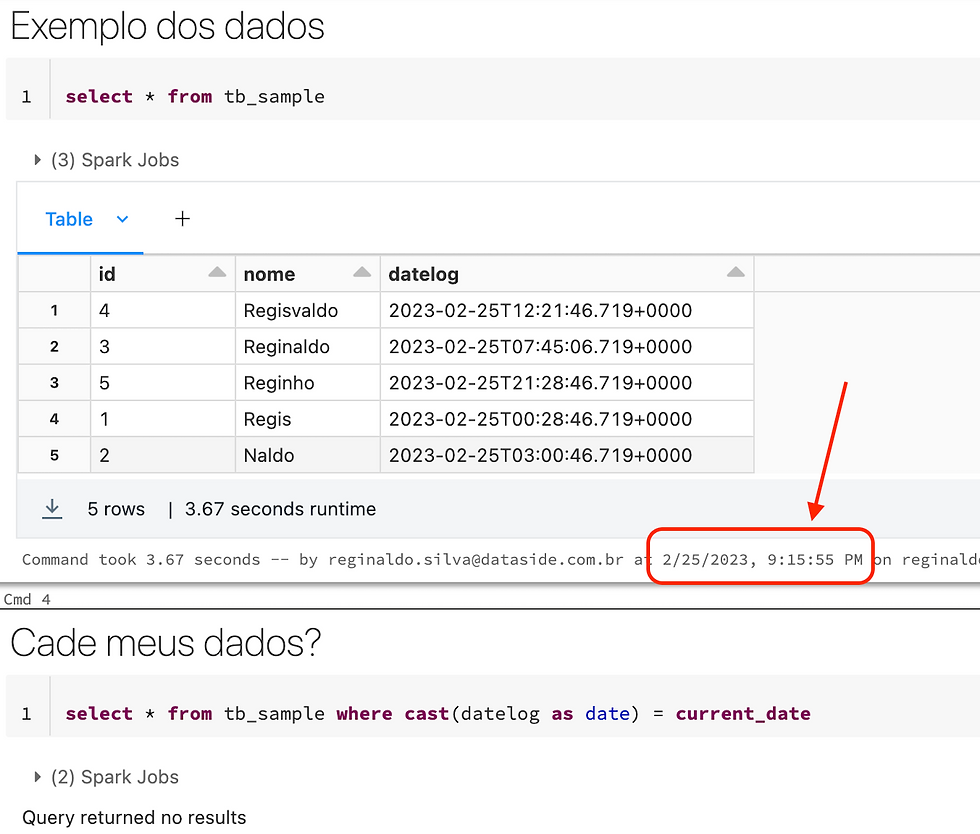
Task: Click the 'Cmd 4' cell label
Action: 27,600
